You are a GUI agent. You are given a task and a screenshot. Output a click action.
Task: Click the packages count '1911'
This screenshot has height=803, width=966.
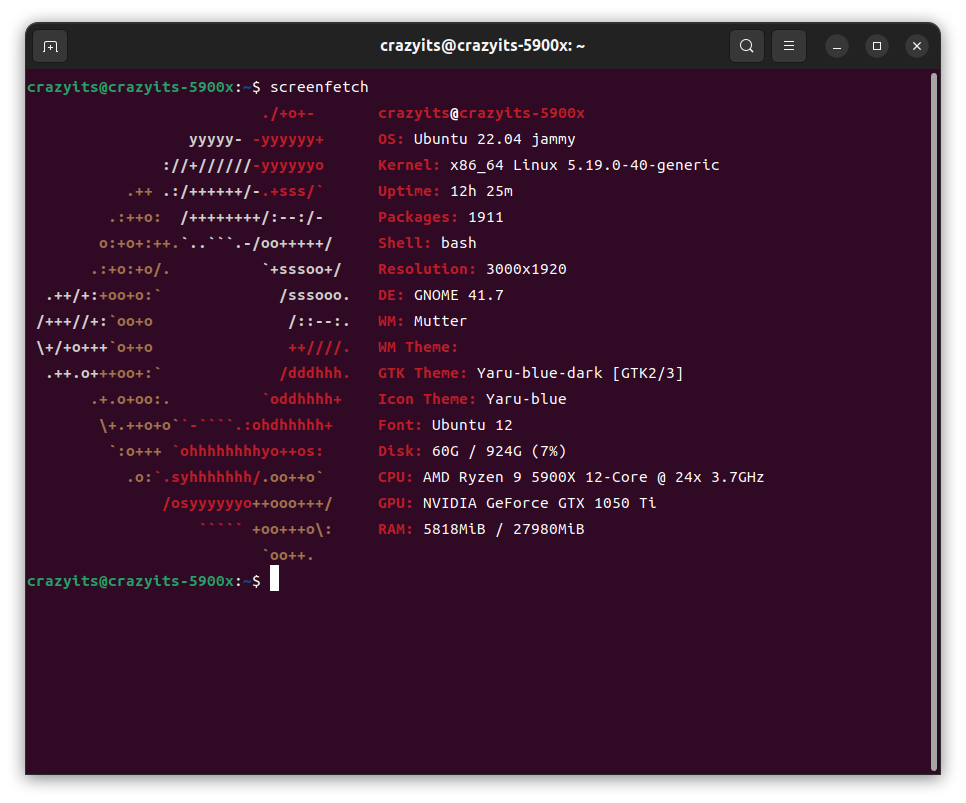tap(485, 217)
